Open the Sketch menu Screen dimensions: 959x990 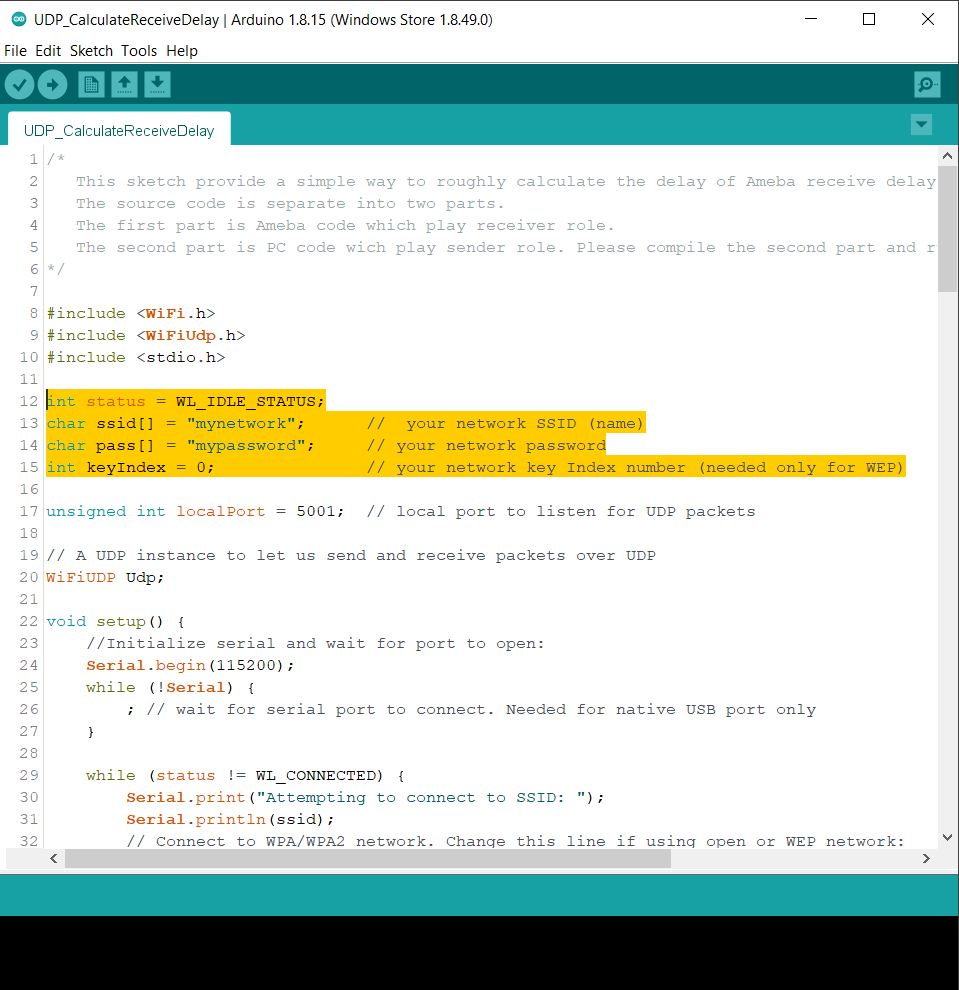pos(91,51)
